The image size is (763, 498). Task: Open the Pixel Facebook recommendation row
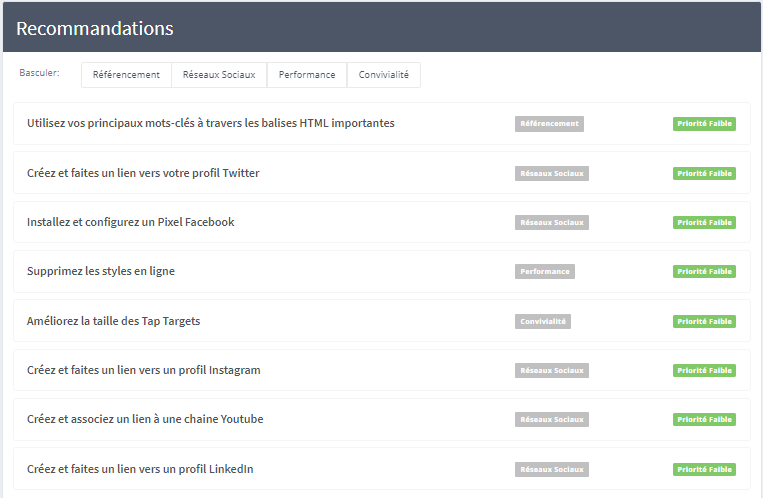131,222
